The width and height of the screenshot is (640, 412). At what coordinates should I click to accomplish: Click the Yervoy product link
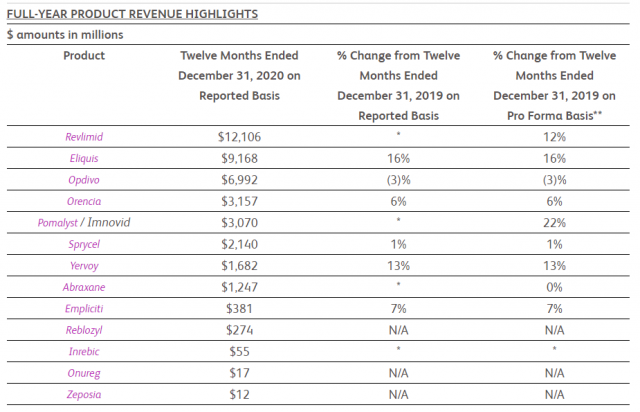coord(84,265)
